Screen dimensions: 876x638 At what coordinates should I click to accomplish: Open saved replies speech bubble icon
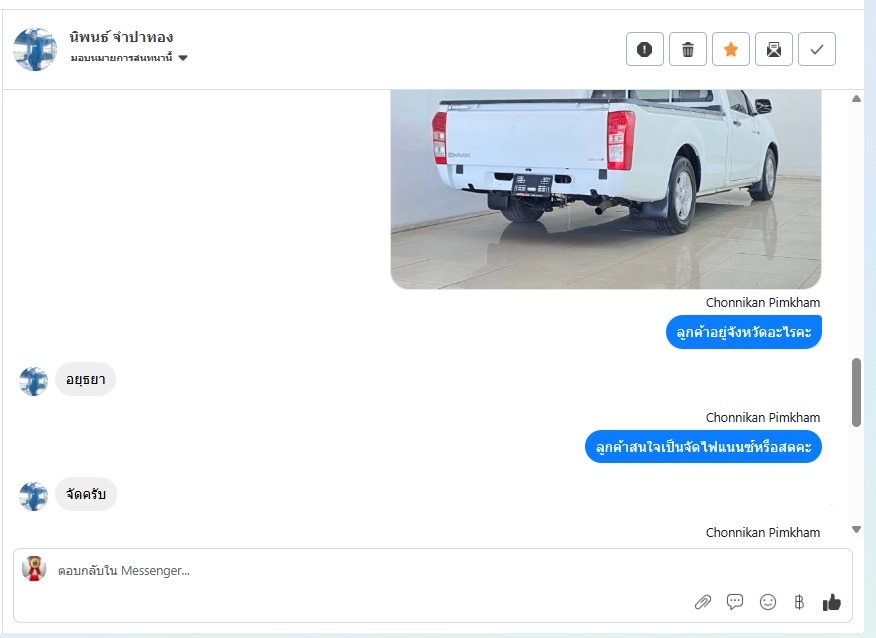pos(735,602)
